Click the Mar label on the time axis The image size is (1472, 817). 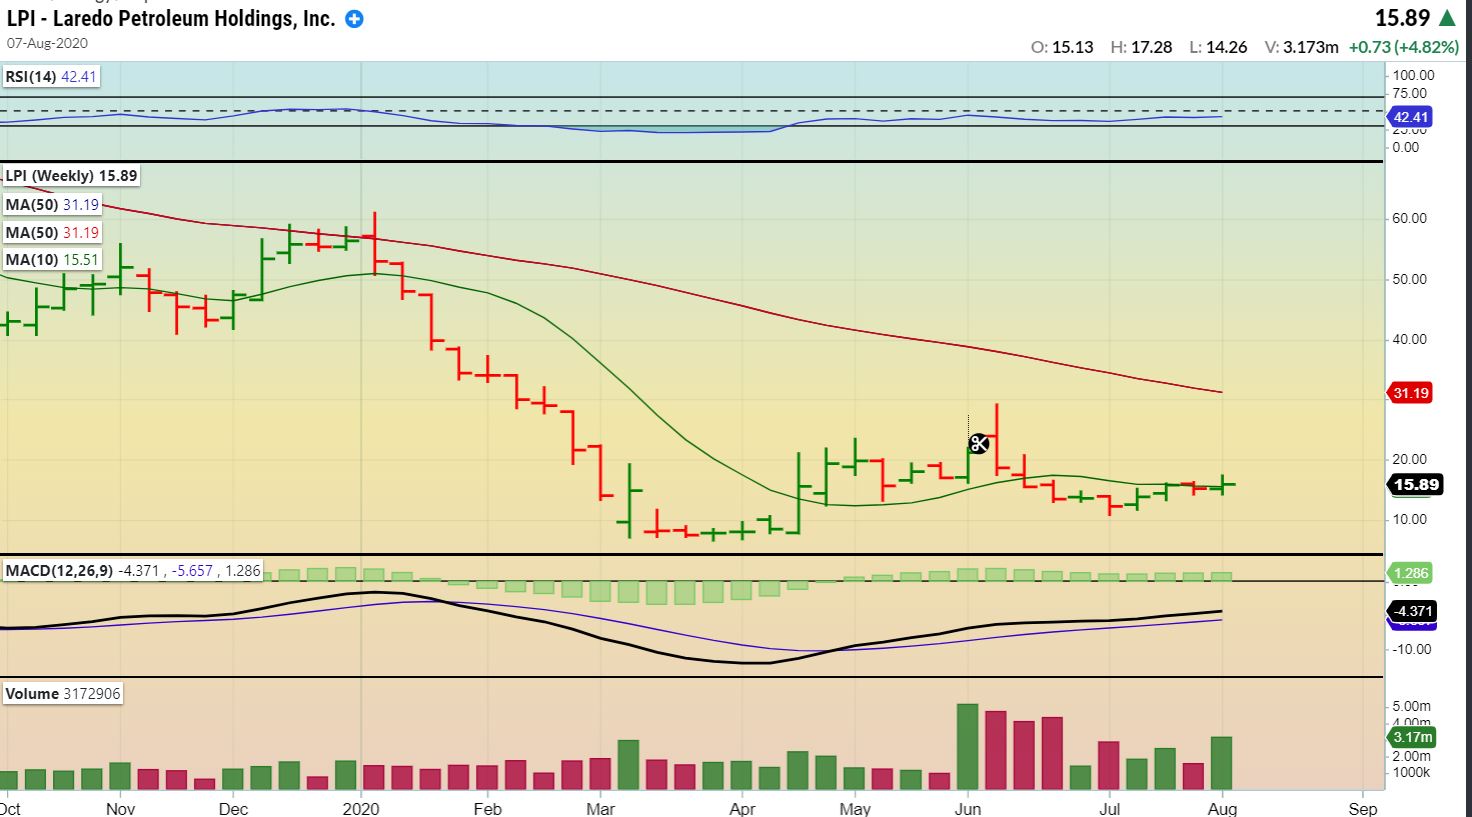600,809
